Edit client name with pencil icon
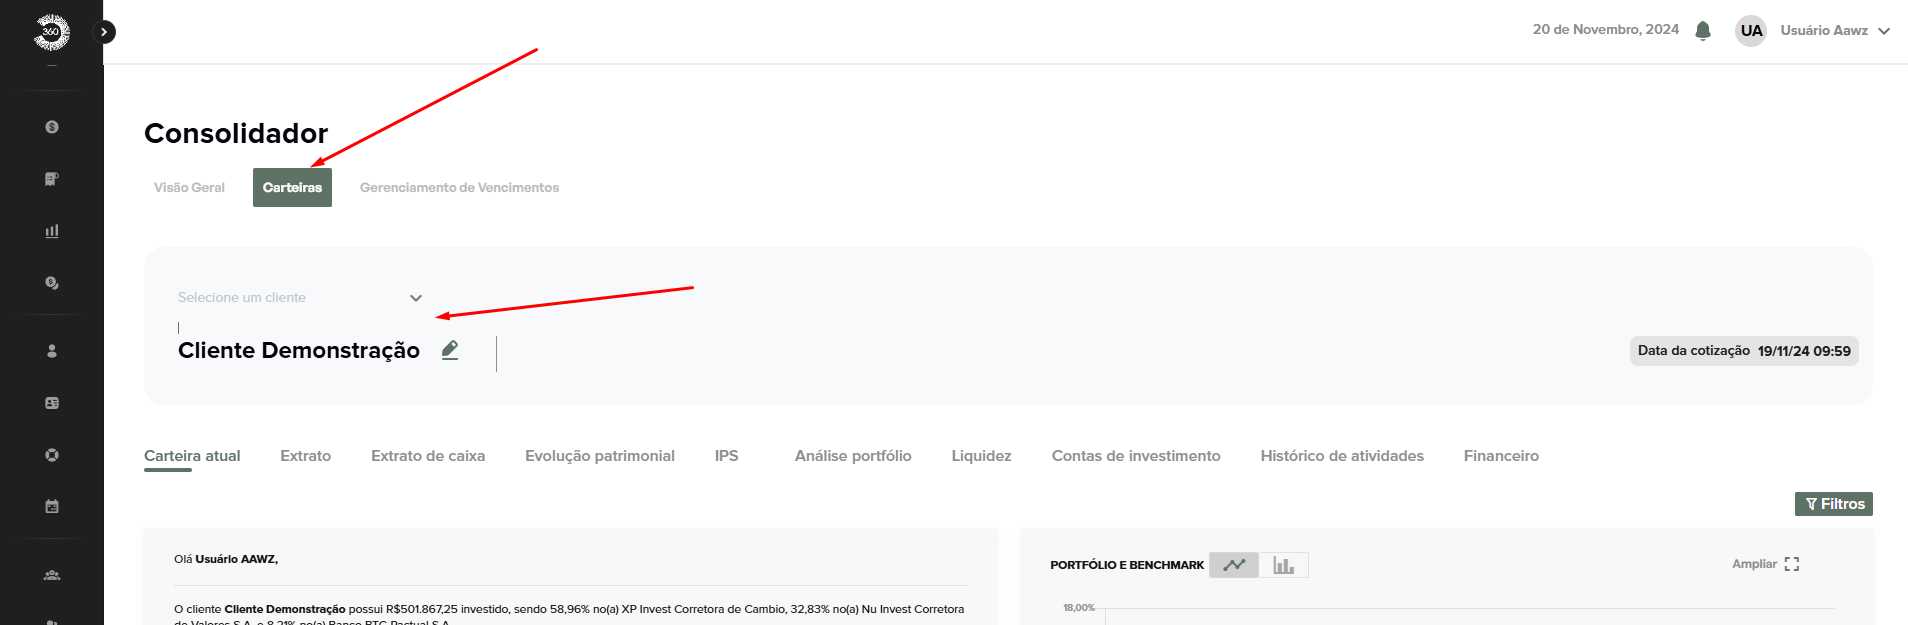Viewport: 1908px width, 625px height. click(x=450, y=350)
